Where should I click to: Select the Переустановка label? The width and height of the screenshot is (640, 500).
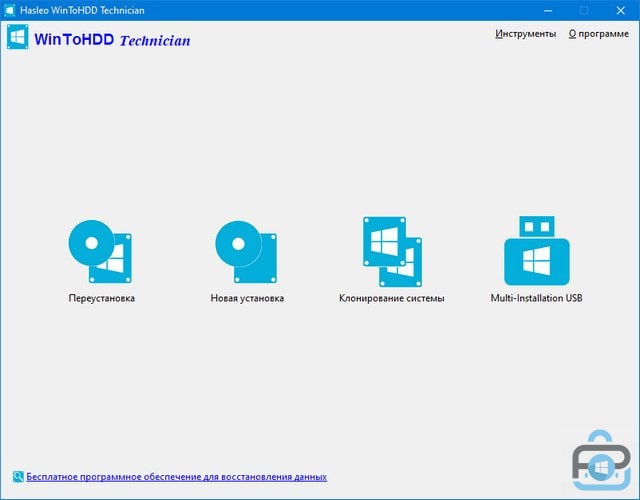pyautogui.click(x=102, y=298)
